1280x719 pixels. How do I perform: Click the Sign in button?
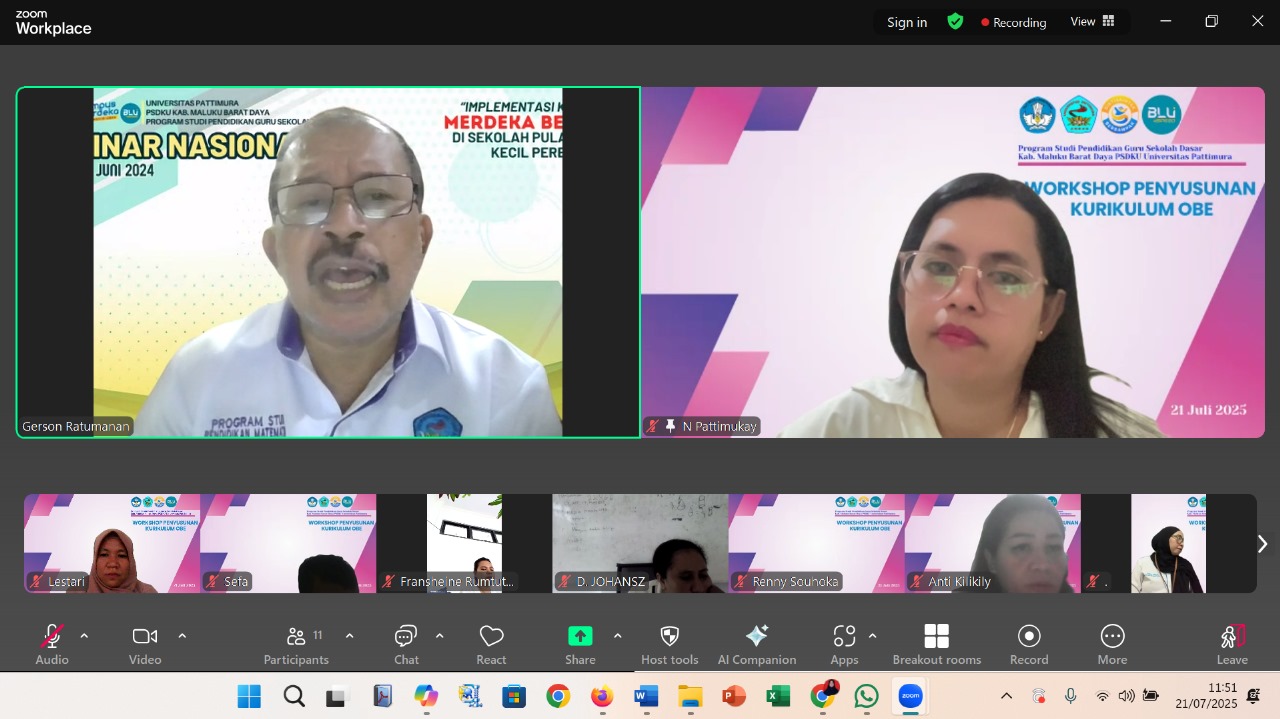907,22
